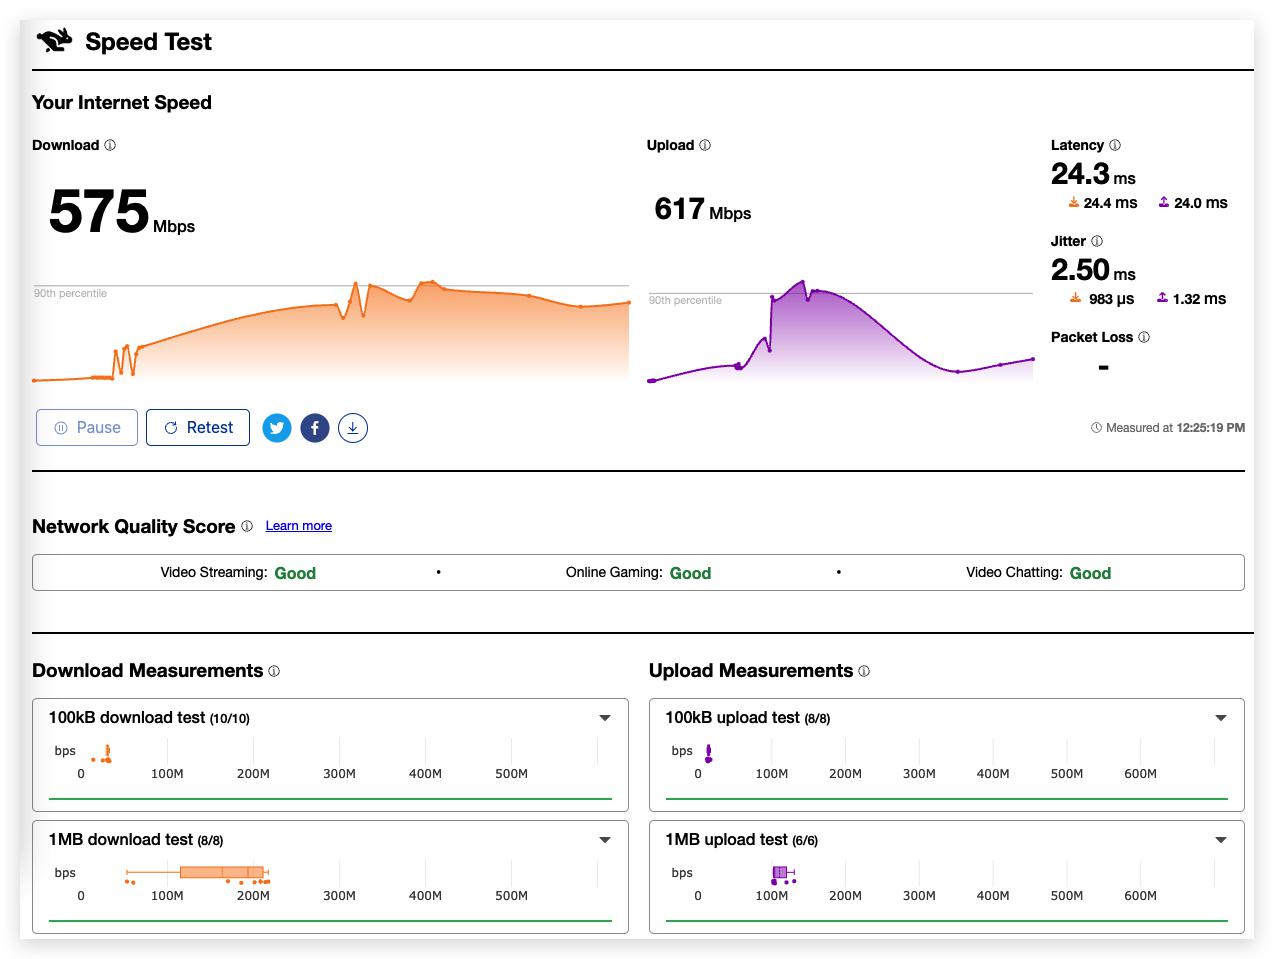Click the Speed Test rabbit logo
The width and height of the screenshot is (1274, 959).
[x=55, y=41]
